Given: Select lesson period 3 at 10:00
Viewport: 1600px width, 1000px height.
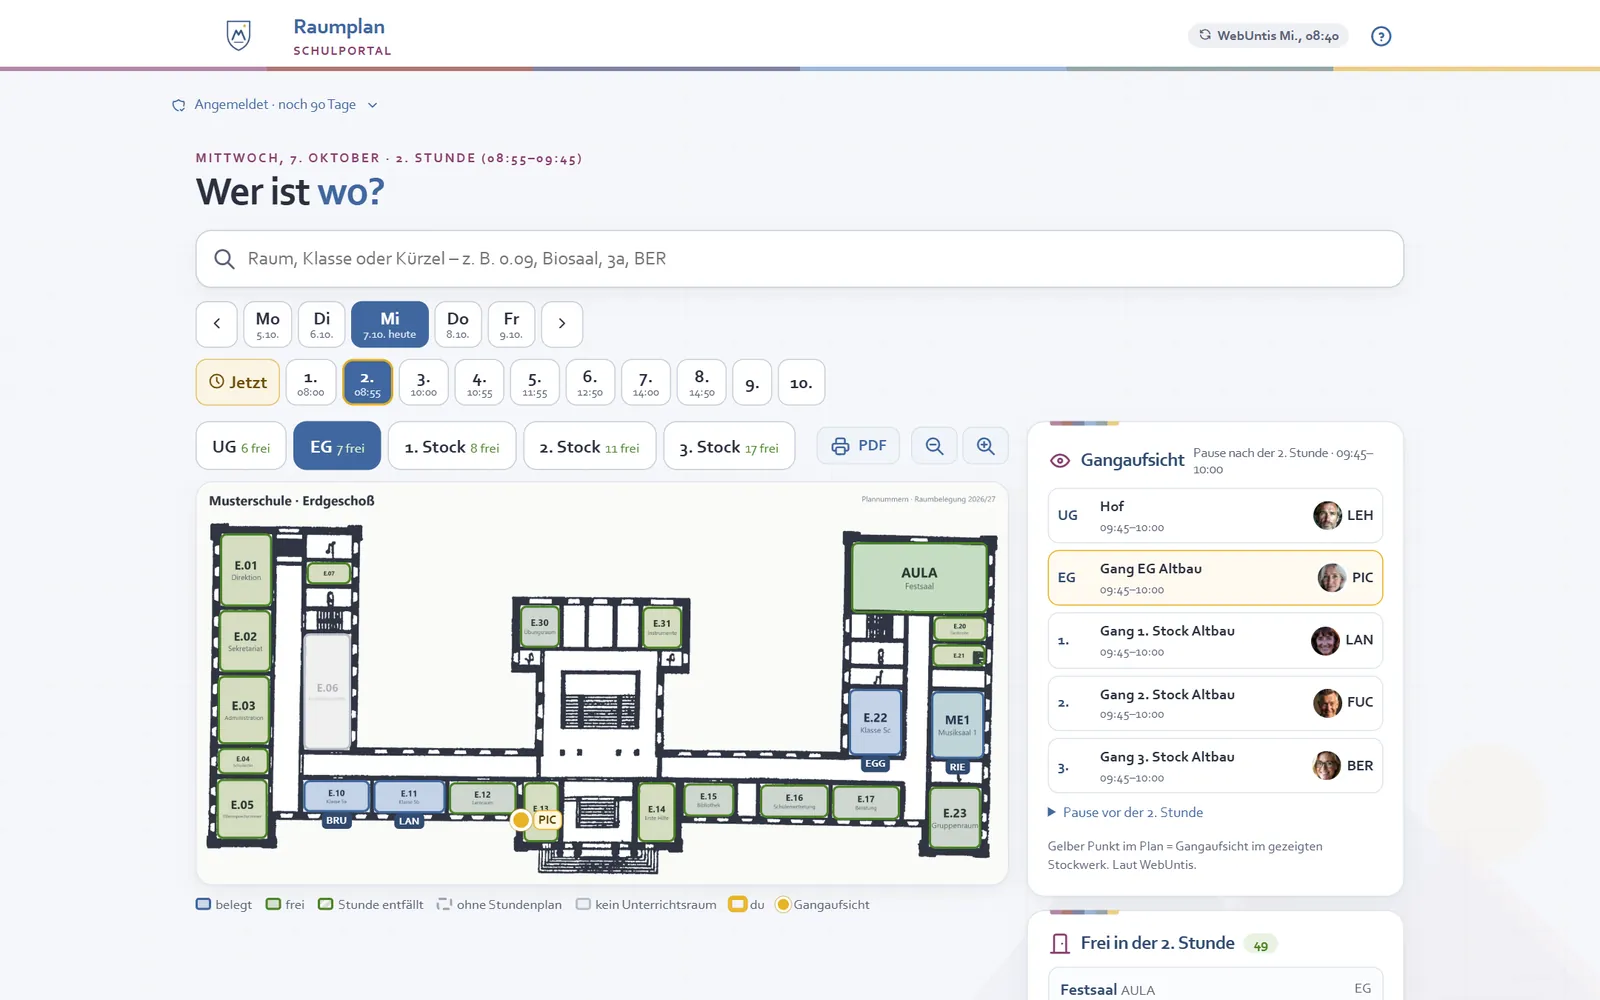Looking at the screenshot, I should (424, 383).
